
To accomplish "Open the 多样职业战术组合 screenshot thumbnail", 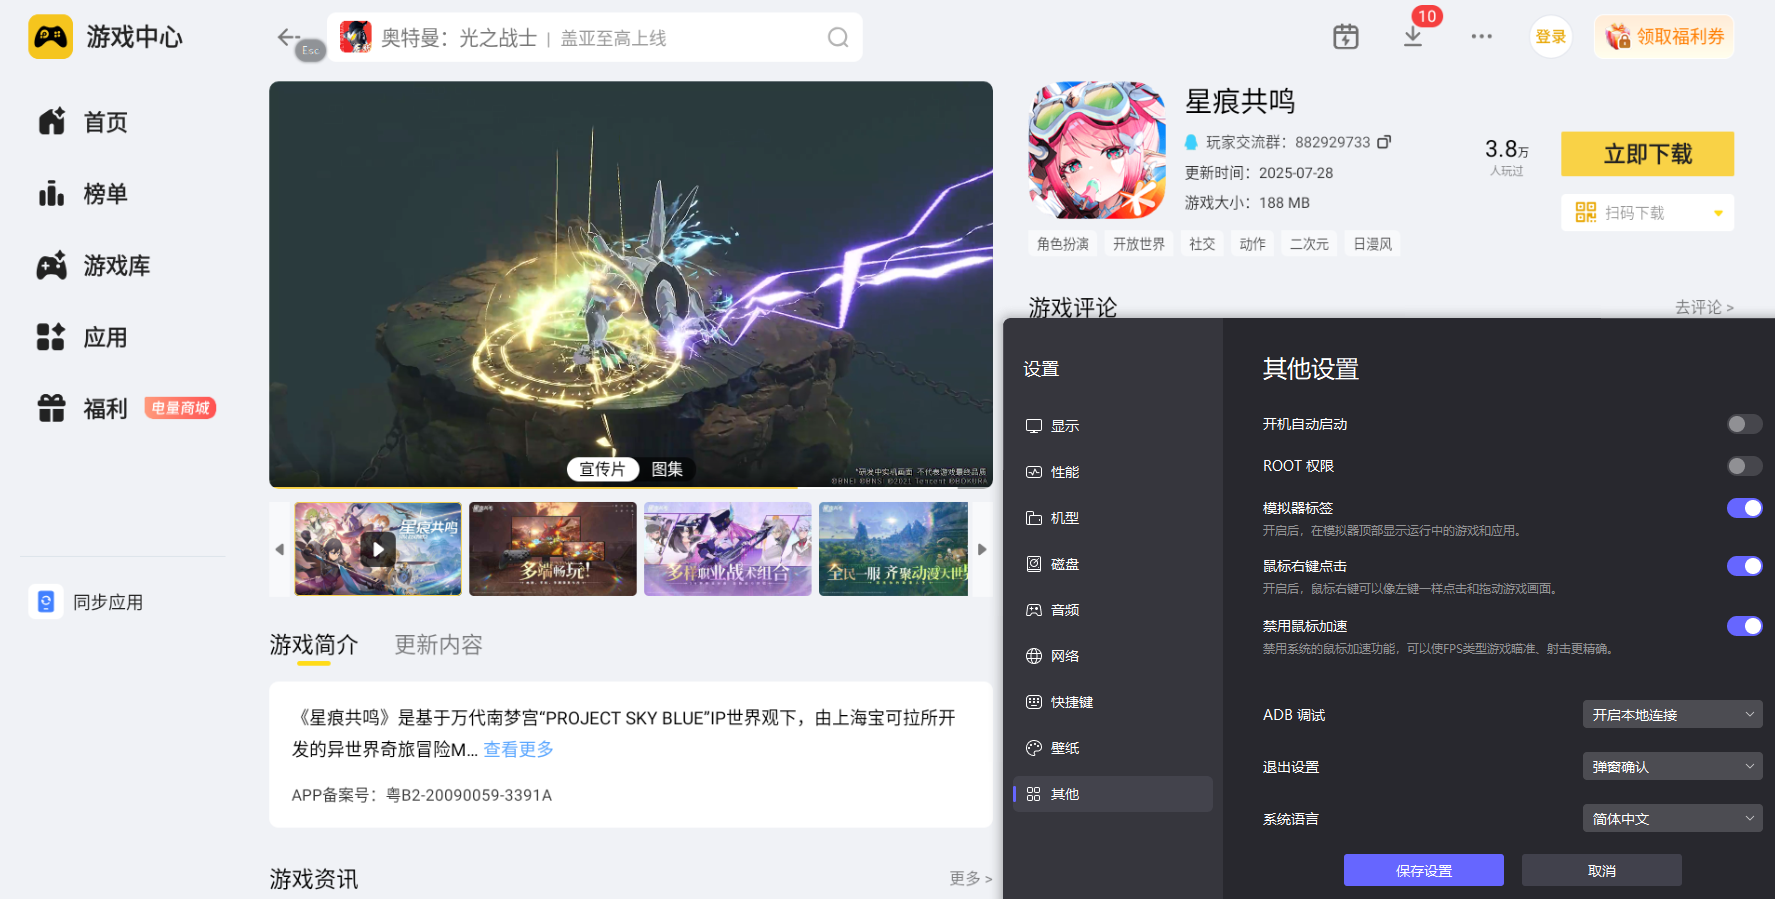I will 728,549.
